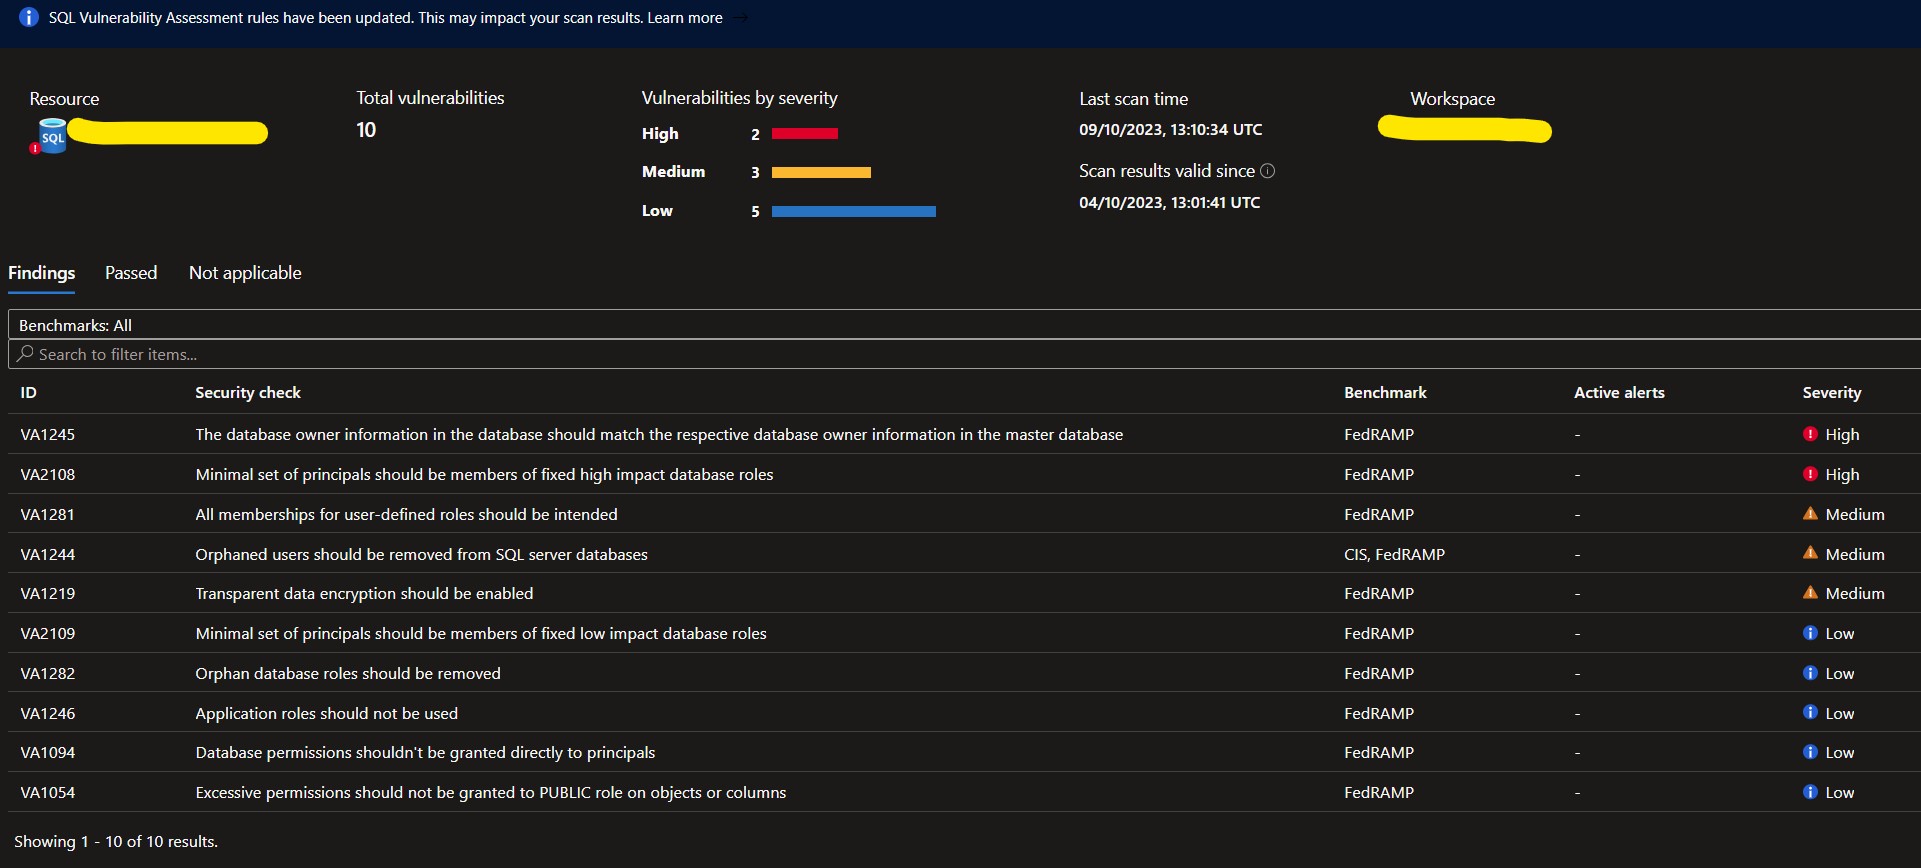Click the 'CIS, FedRAMP' benchmark cell
This screenshot has height=868, width=1921.
click(1394, 555)
